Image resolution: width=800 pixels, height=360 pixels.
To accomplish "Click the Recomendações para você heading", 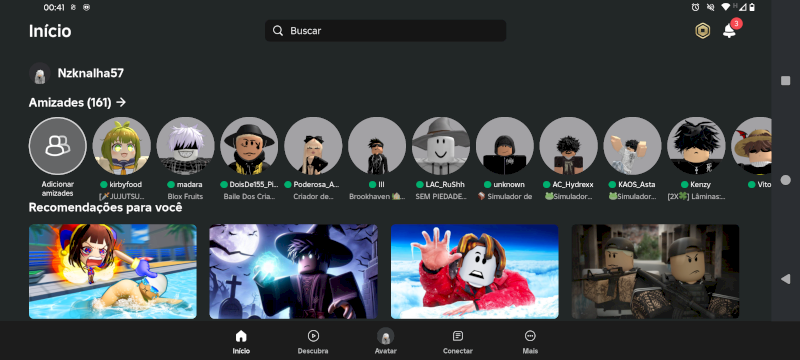I will (x=105, y=208).
